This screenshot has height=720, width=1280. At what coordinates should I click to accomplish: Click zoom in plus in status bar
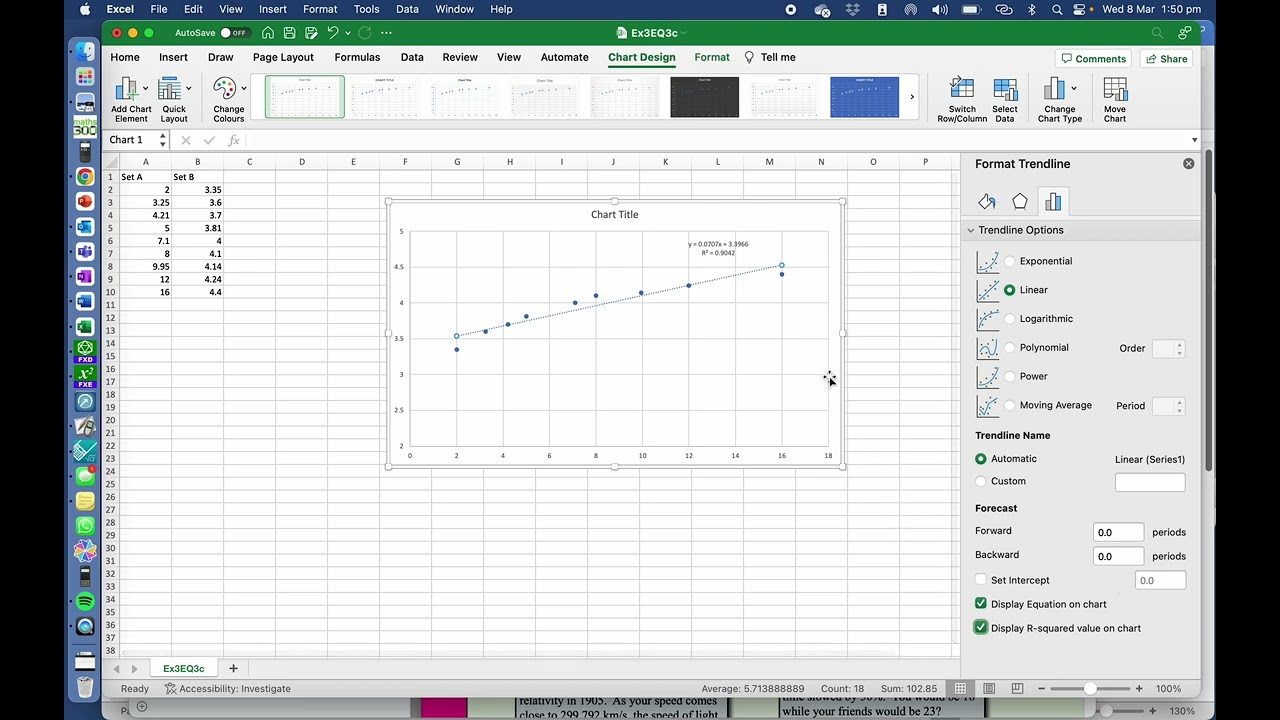[1139, 688]
